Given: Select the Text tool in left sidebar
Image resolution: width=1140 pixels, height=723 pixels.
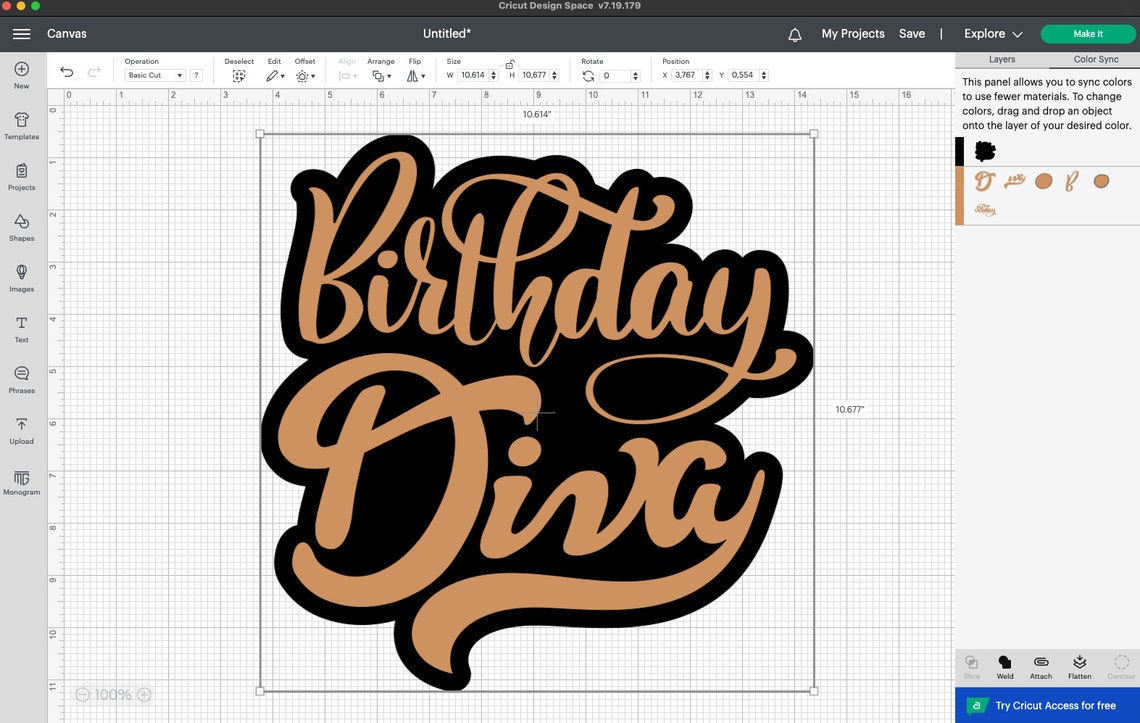Looking at the screenshot, I should [21, 328].
